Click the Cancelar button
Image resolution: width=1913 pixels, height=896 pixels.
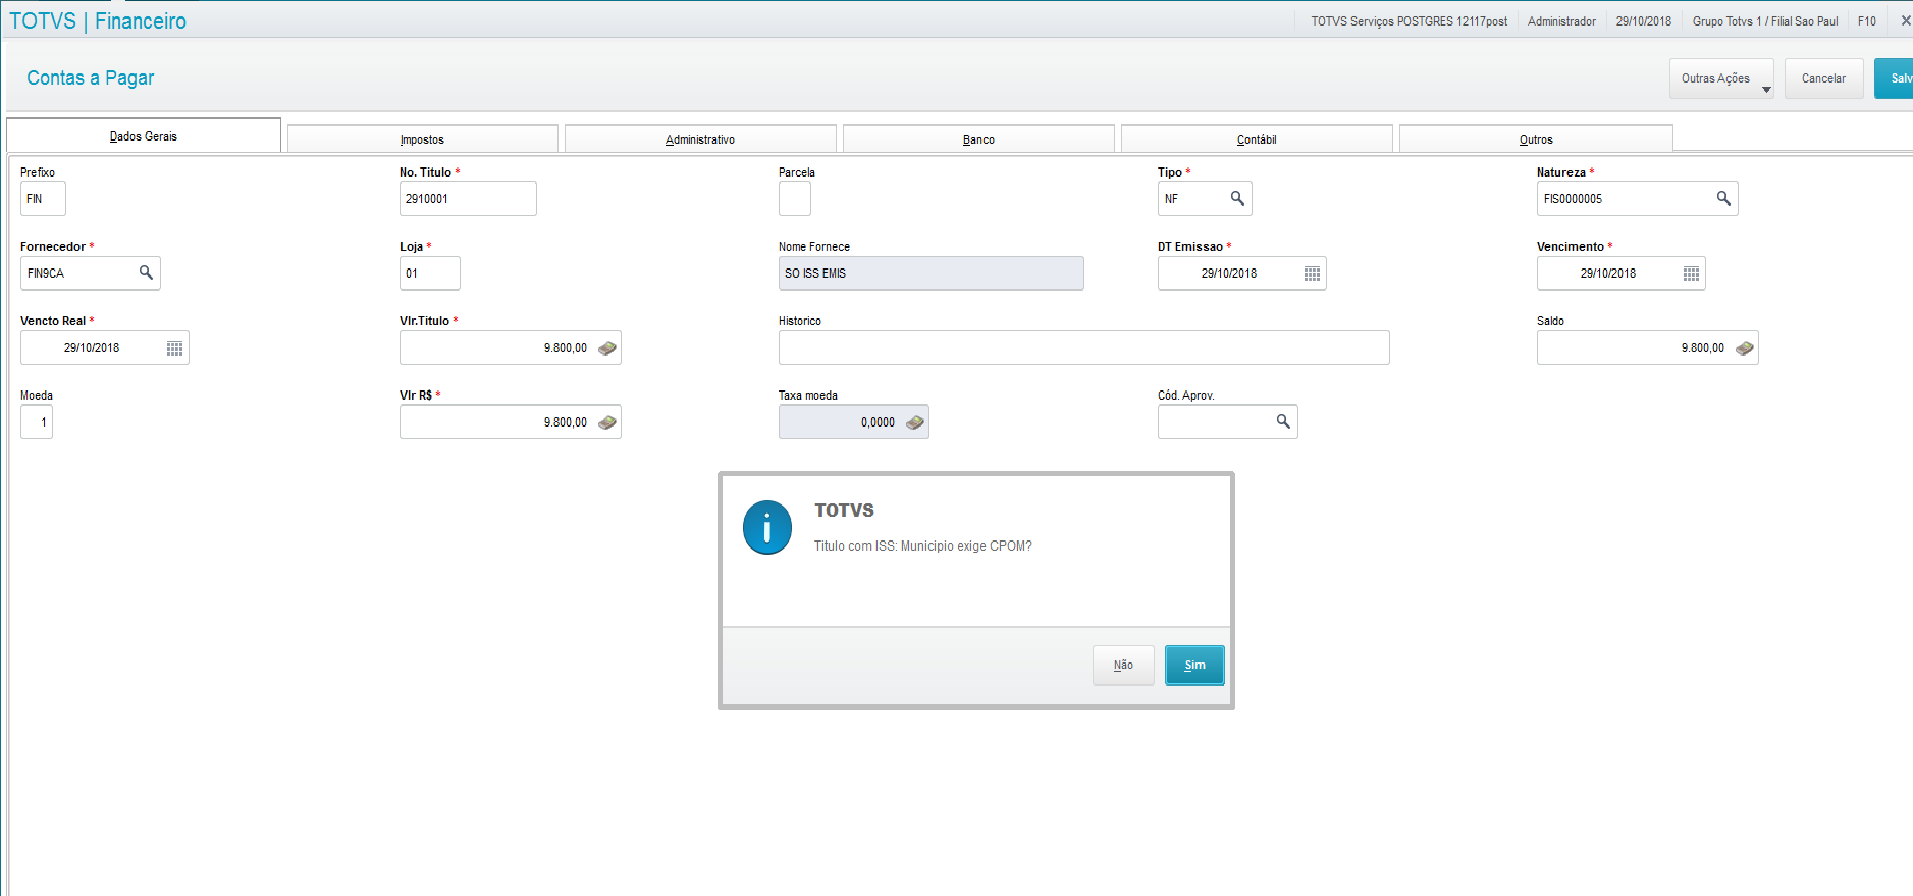pos(1824,78)
